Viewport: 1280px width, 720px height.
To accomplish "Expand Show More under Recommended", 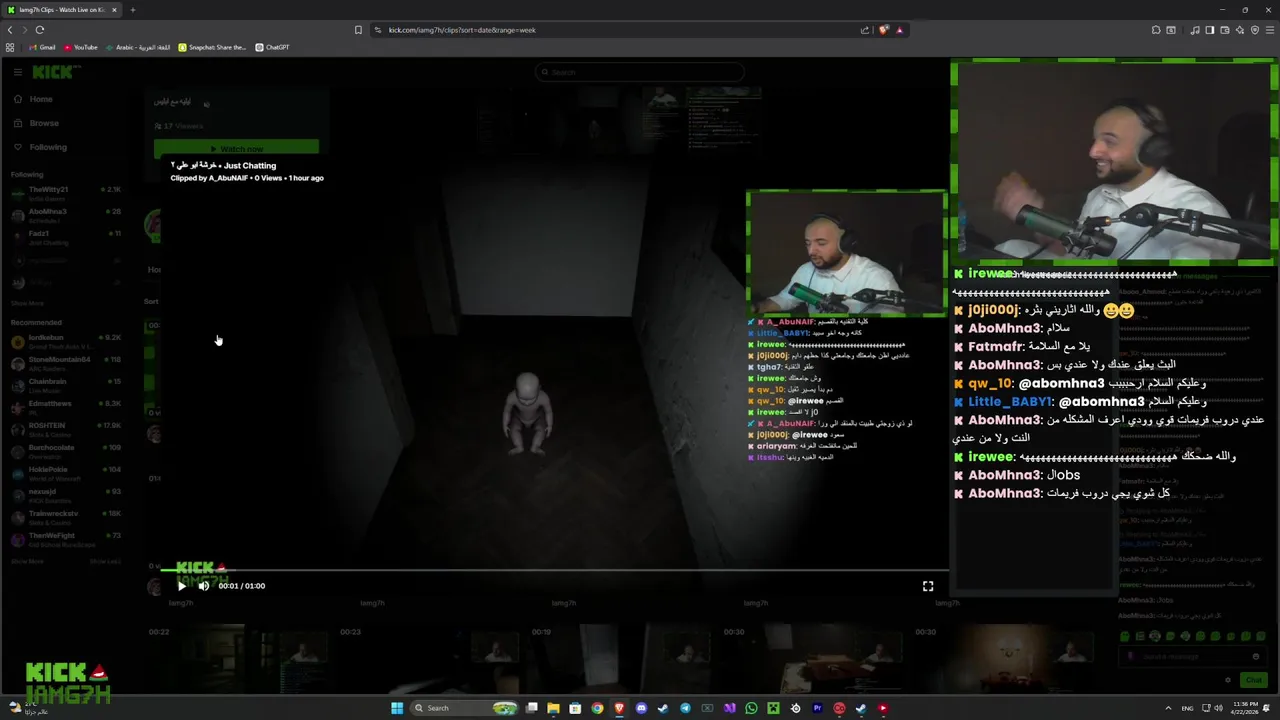I will coord(28,561).
